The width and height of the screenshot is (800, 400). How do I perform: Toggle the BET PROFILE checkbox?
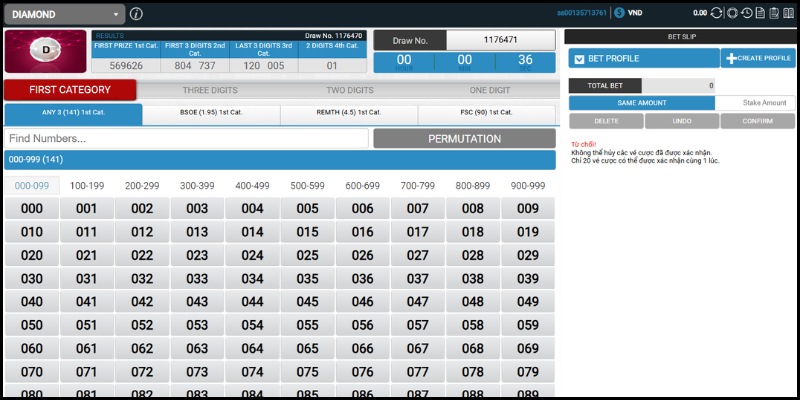(579, 59)
